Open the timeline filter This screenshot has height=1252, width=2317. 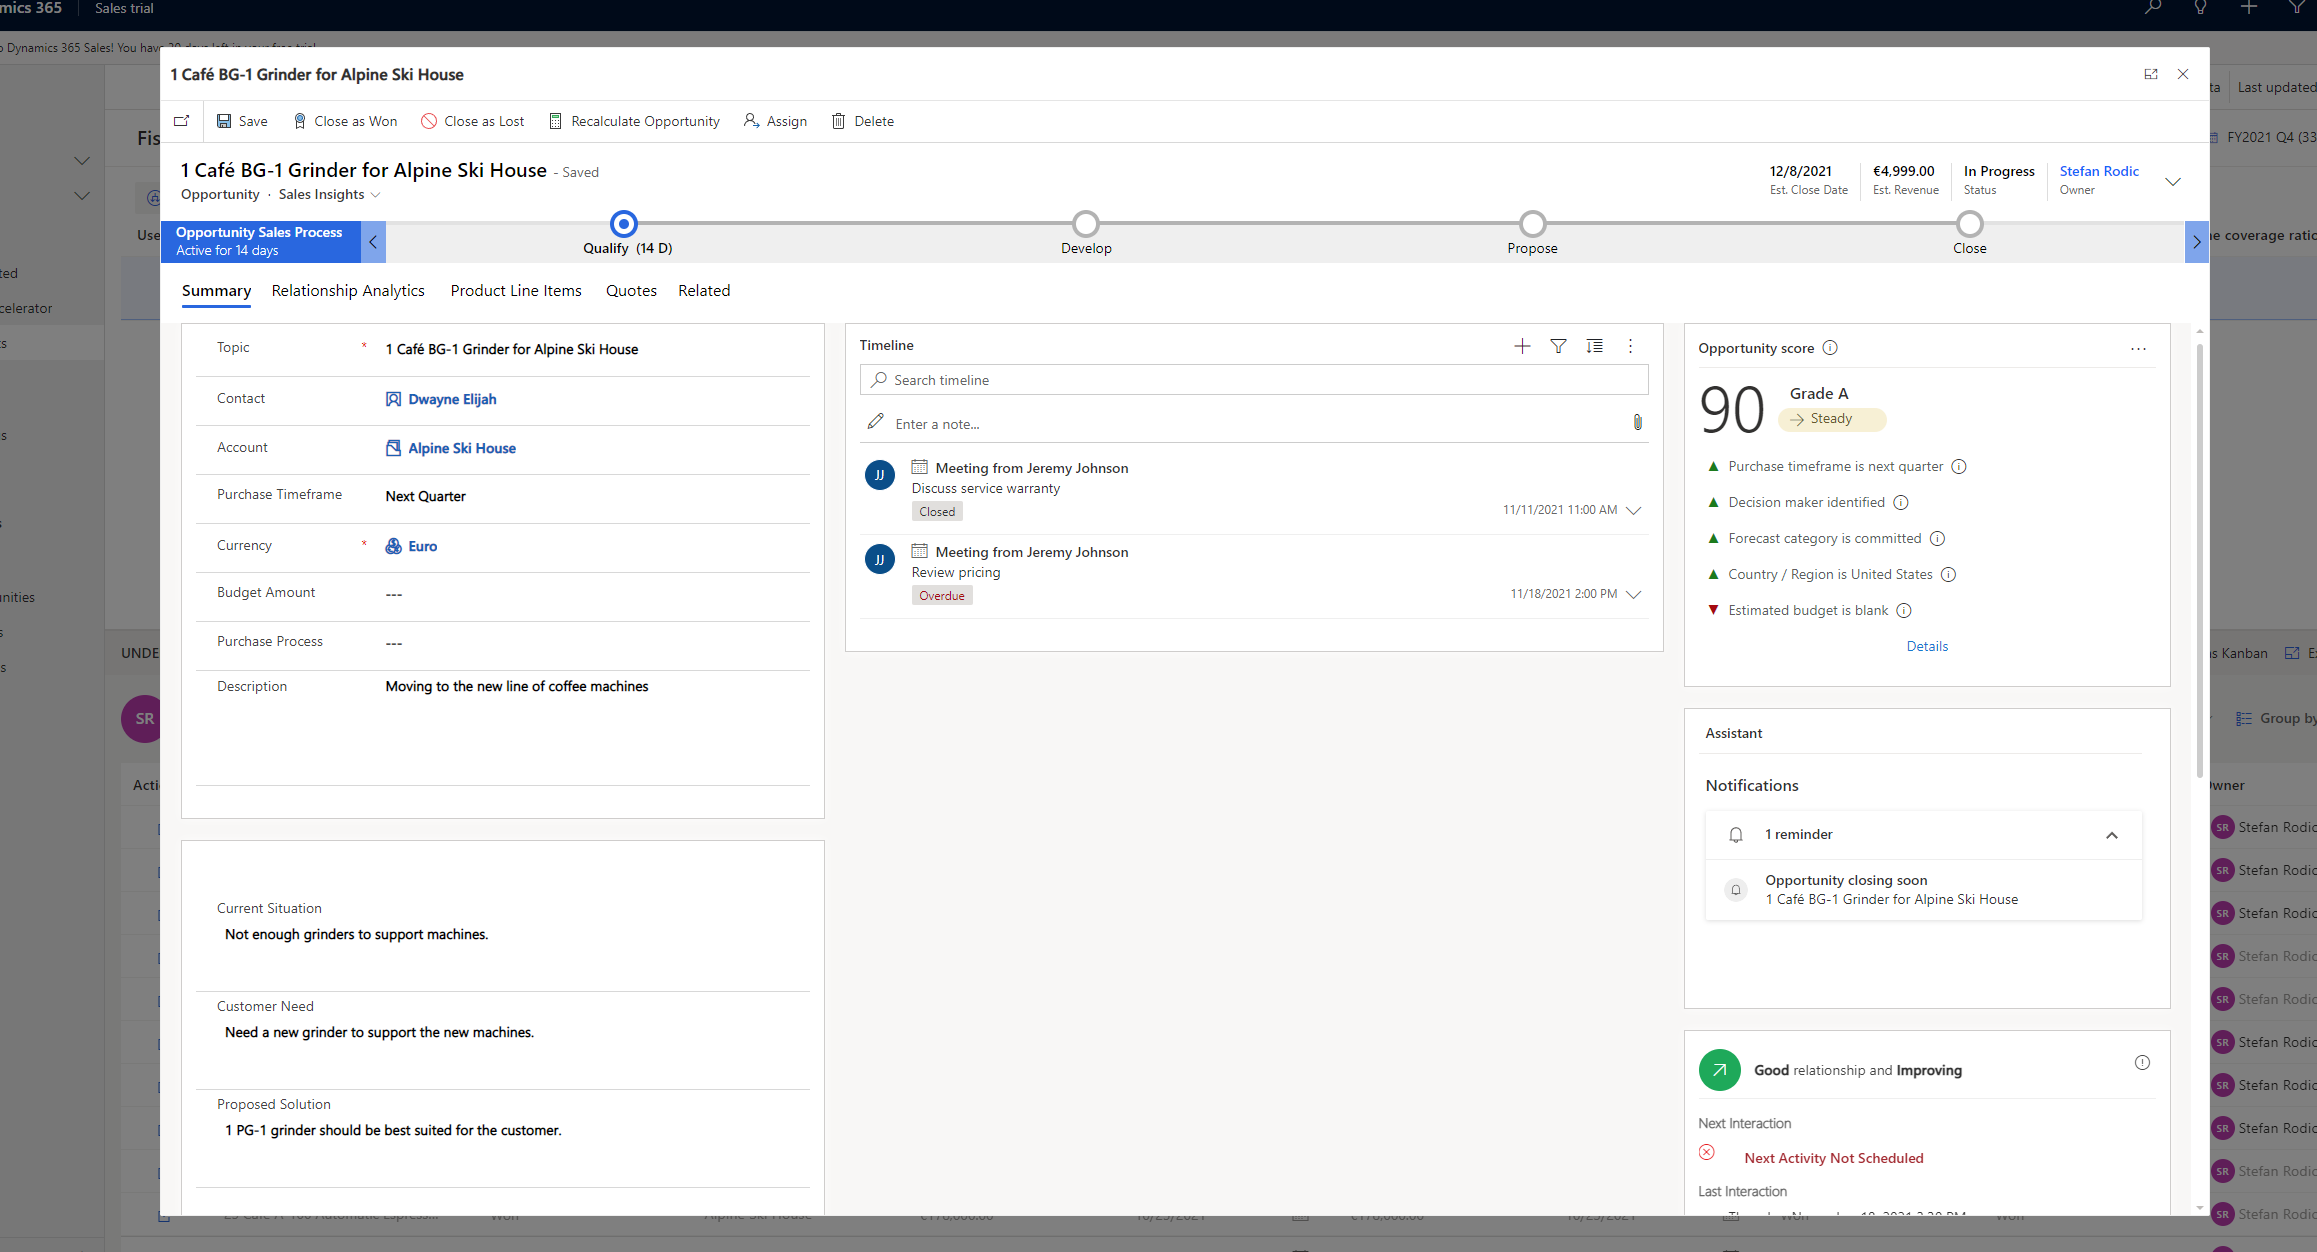pos(1558,346)
